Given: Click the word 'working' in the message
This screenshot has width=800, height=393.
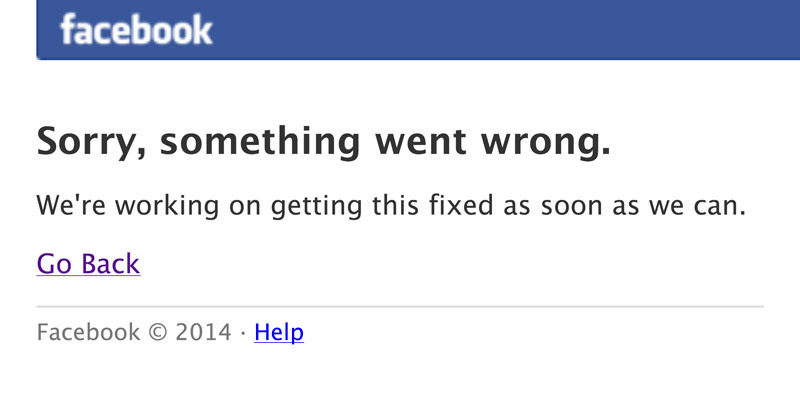Looking at the screenshot, I should [x=167, y=206].
